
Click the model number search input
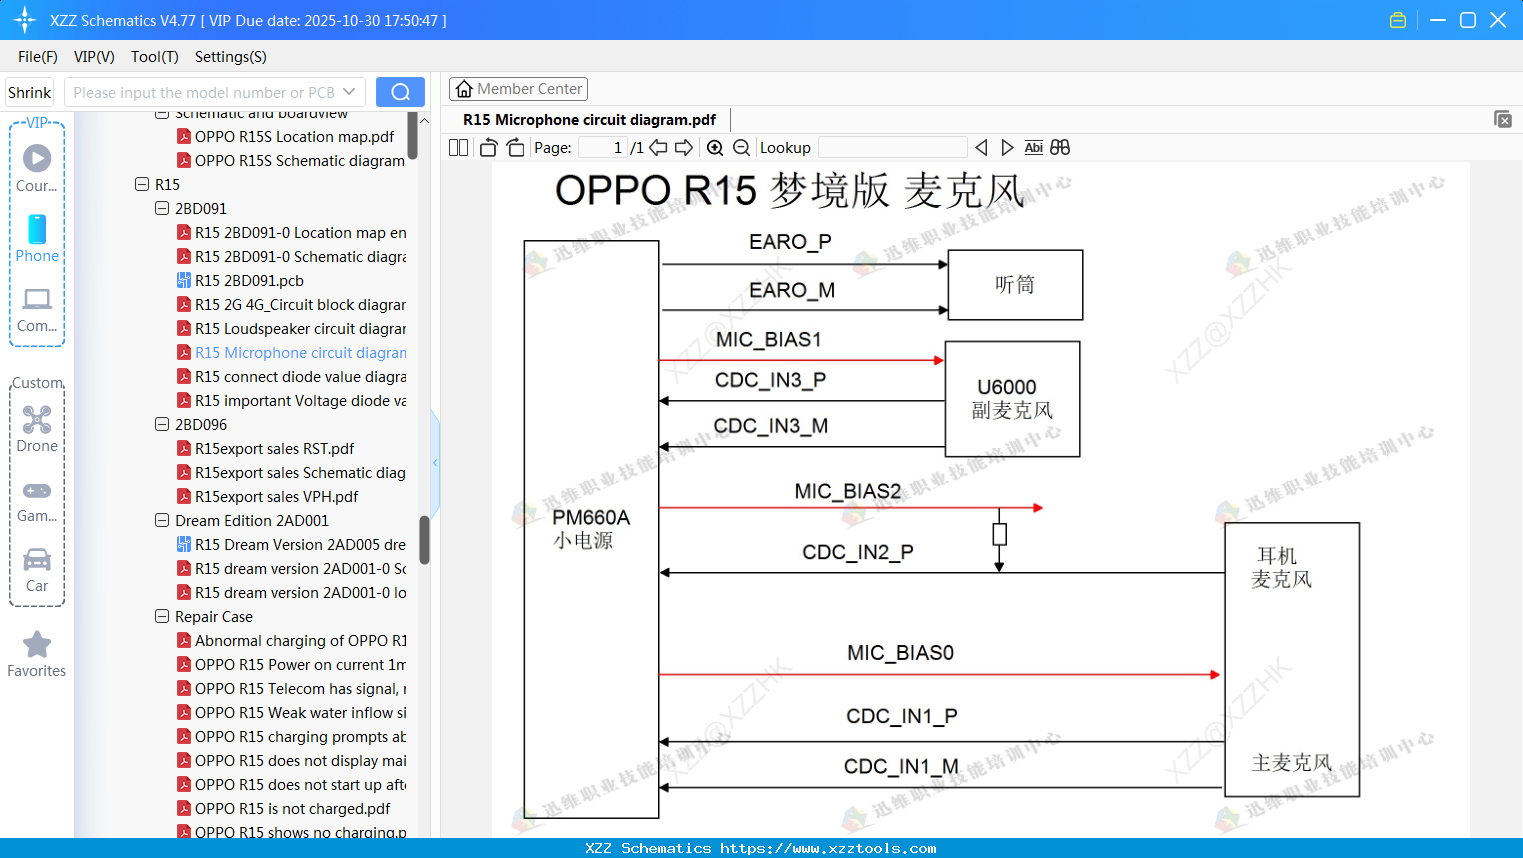pyautogui.click(x=203, y=92)
